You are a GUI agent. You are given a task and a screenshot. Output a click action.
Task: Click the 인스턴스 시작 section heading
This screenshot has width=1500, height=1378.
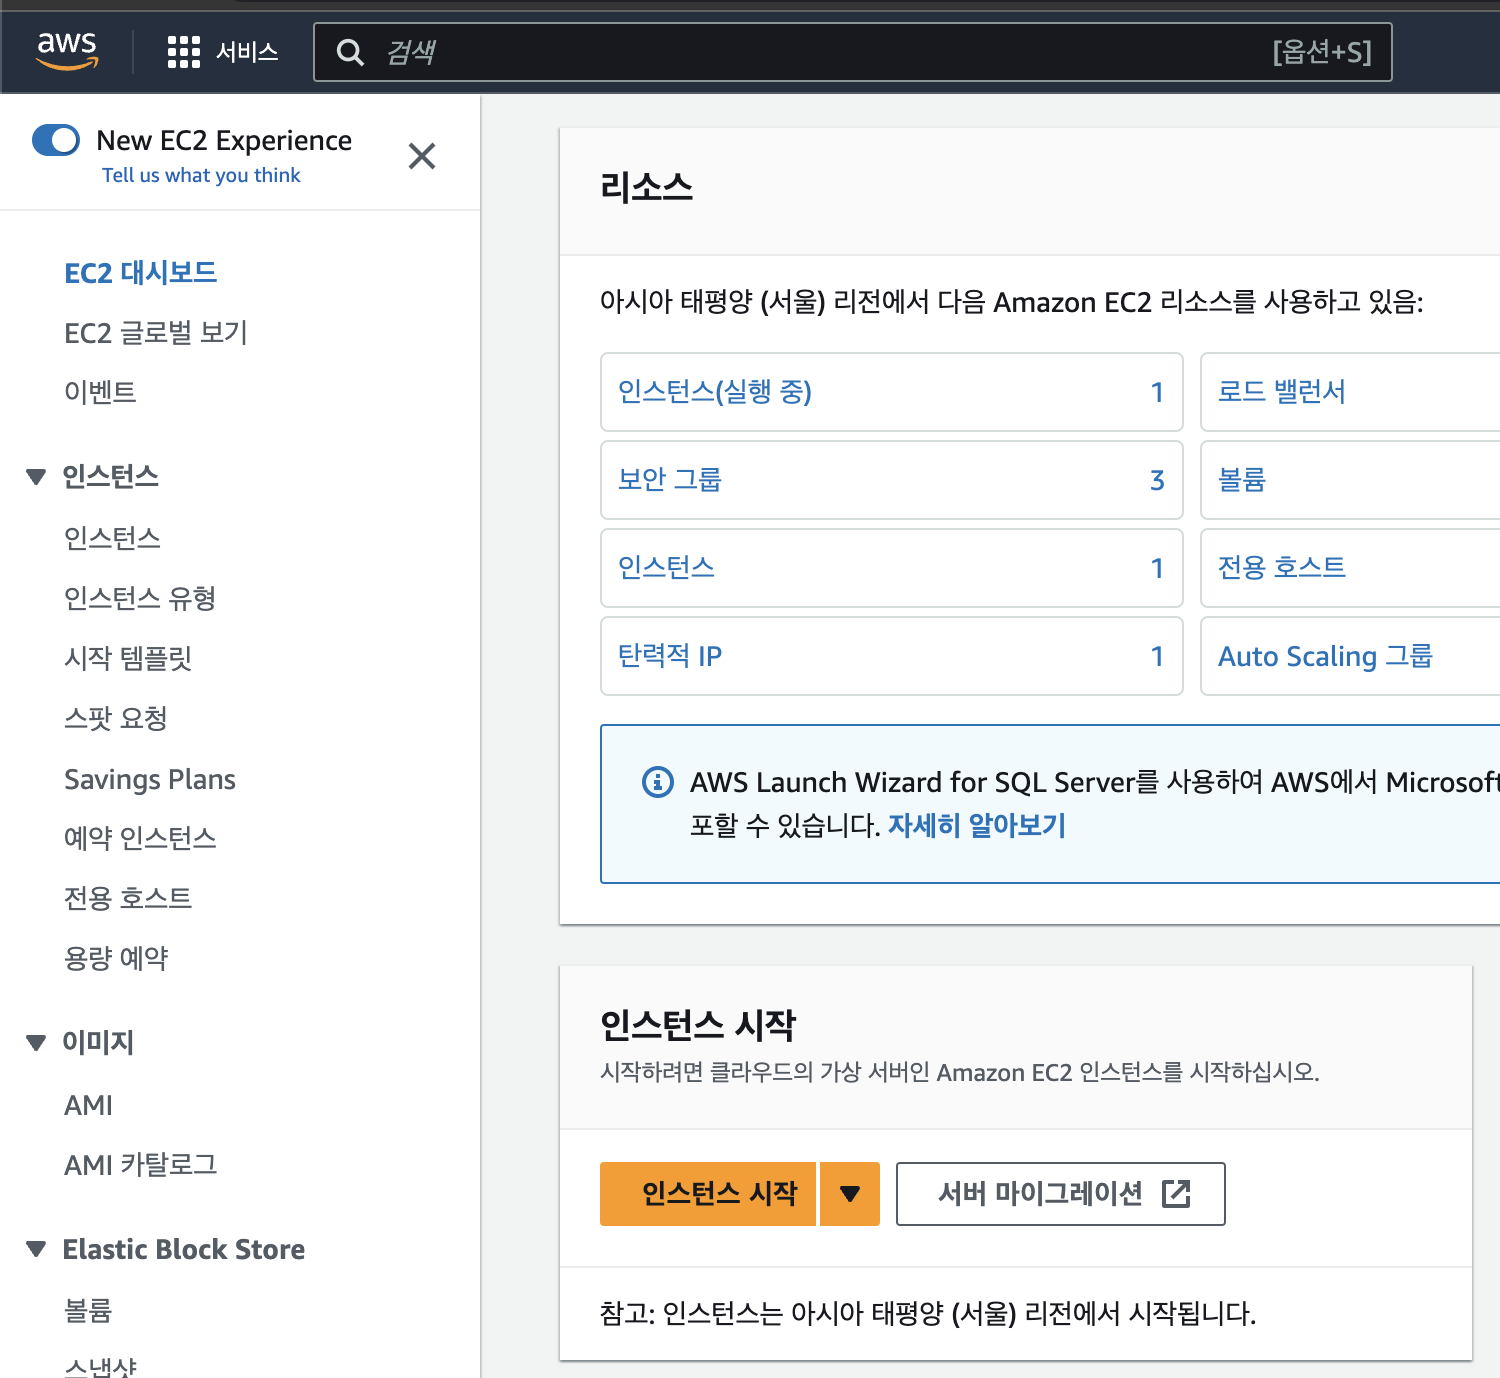click(698, 1025)
